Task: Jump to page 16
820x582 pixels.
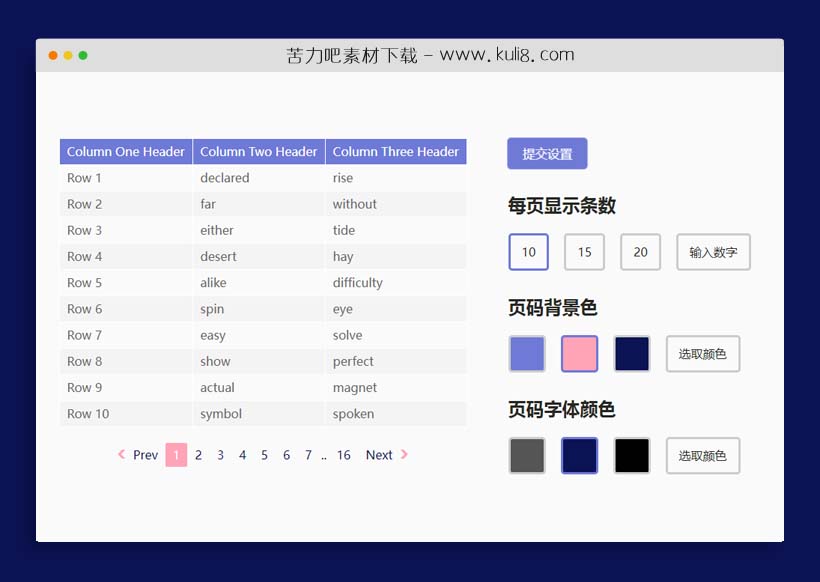Action: pos(344,455)
